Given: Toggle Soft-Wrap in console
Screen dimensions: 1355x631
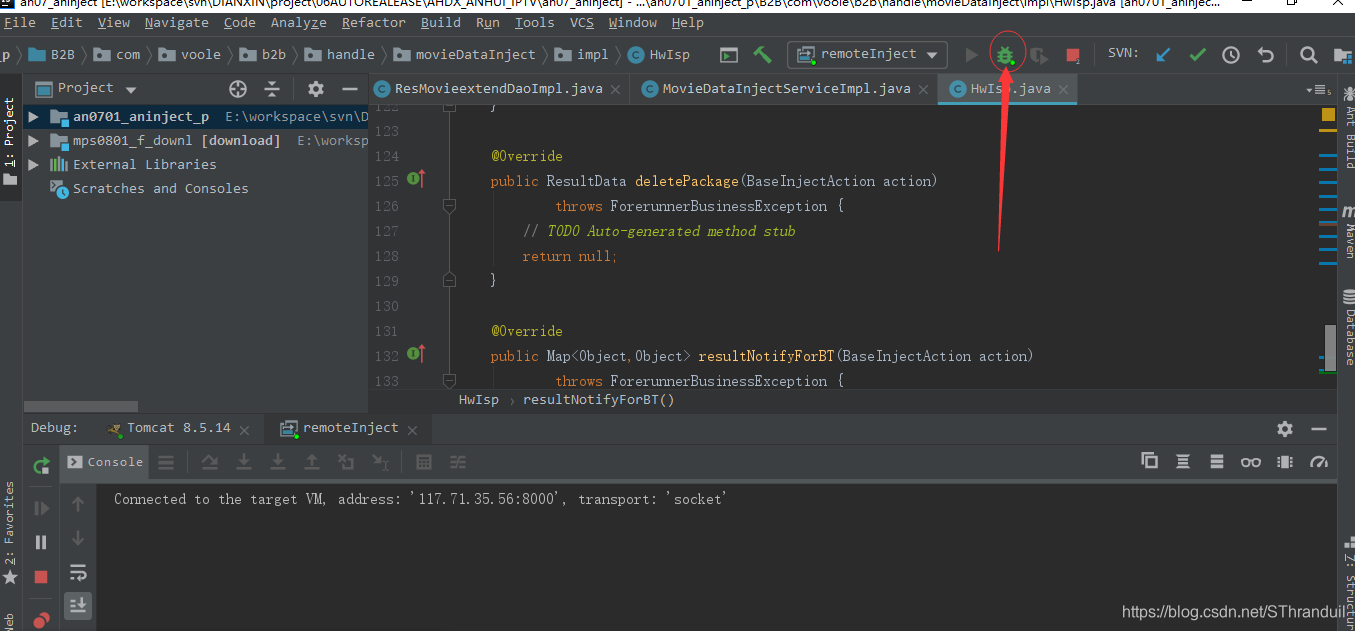Looking at the screenshot, I should click(x=78, y=573).
